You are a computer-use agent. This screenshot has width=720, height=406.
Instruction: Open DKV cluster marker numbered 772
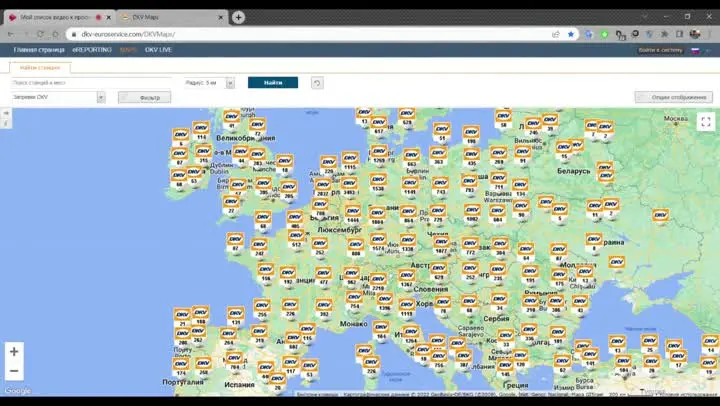pos(470,247)
